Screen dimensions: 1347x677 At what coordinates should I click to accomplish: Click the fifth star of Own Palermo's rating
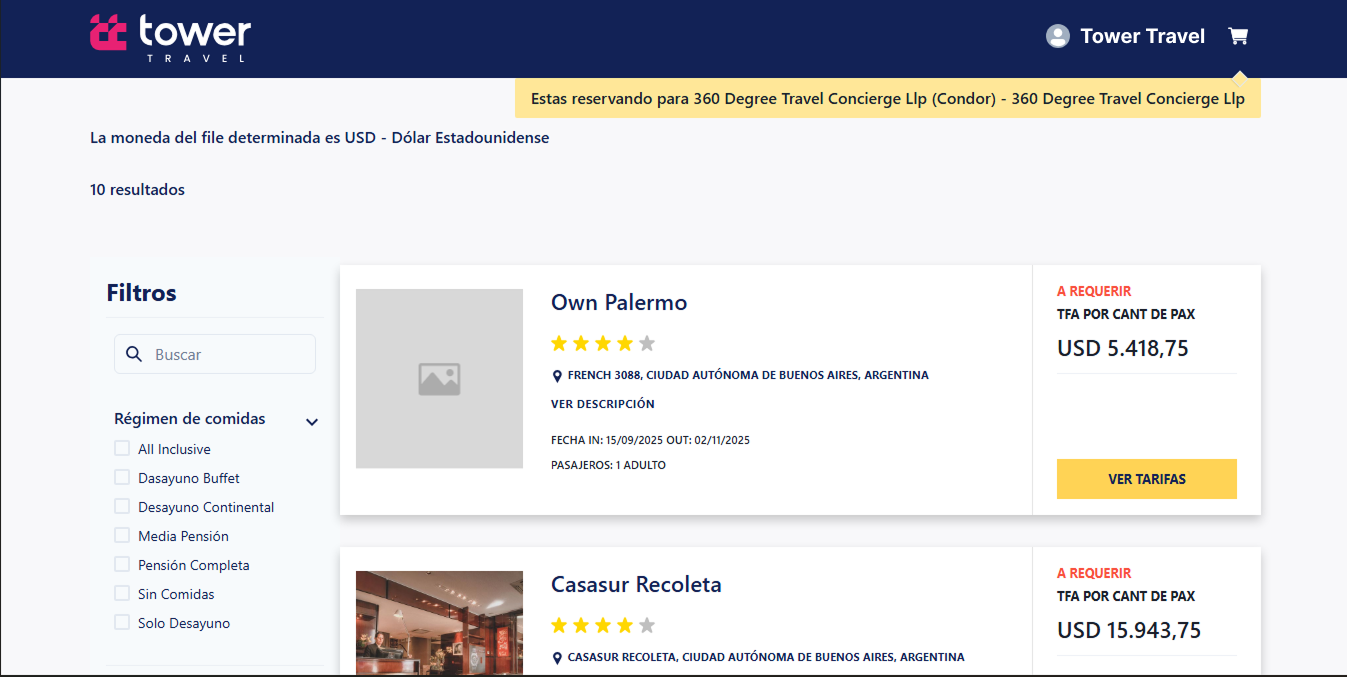click(648, 343)
